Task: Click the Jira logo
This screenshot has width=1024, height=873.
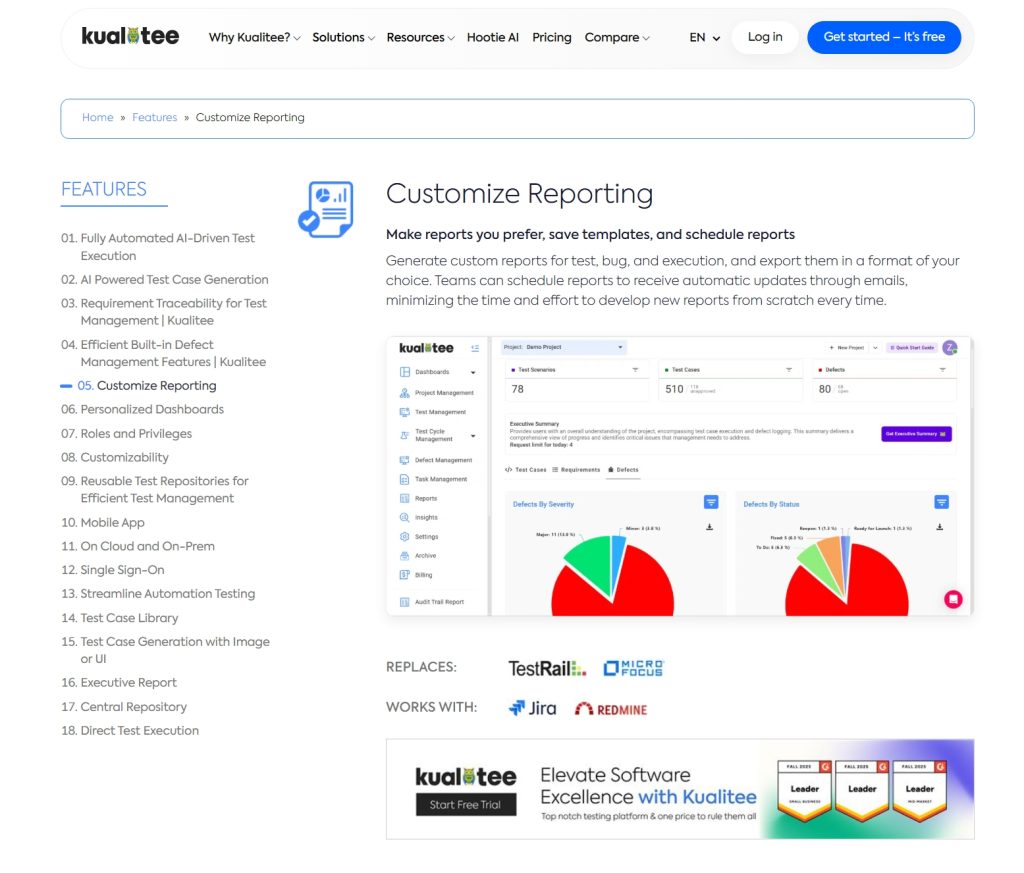Action: tap(532, 708)
